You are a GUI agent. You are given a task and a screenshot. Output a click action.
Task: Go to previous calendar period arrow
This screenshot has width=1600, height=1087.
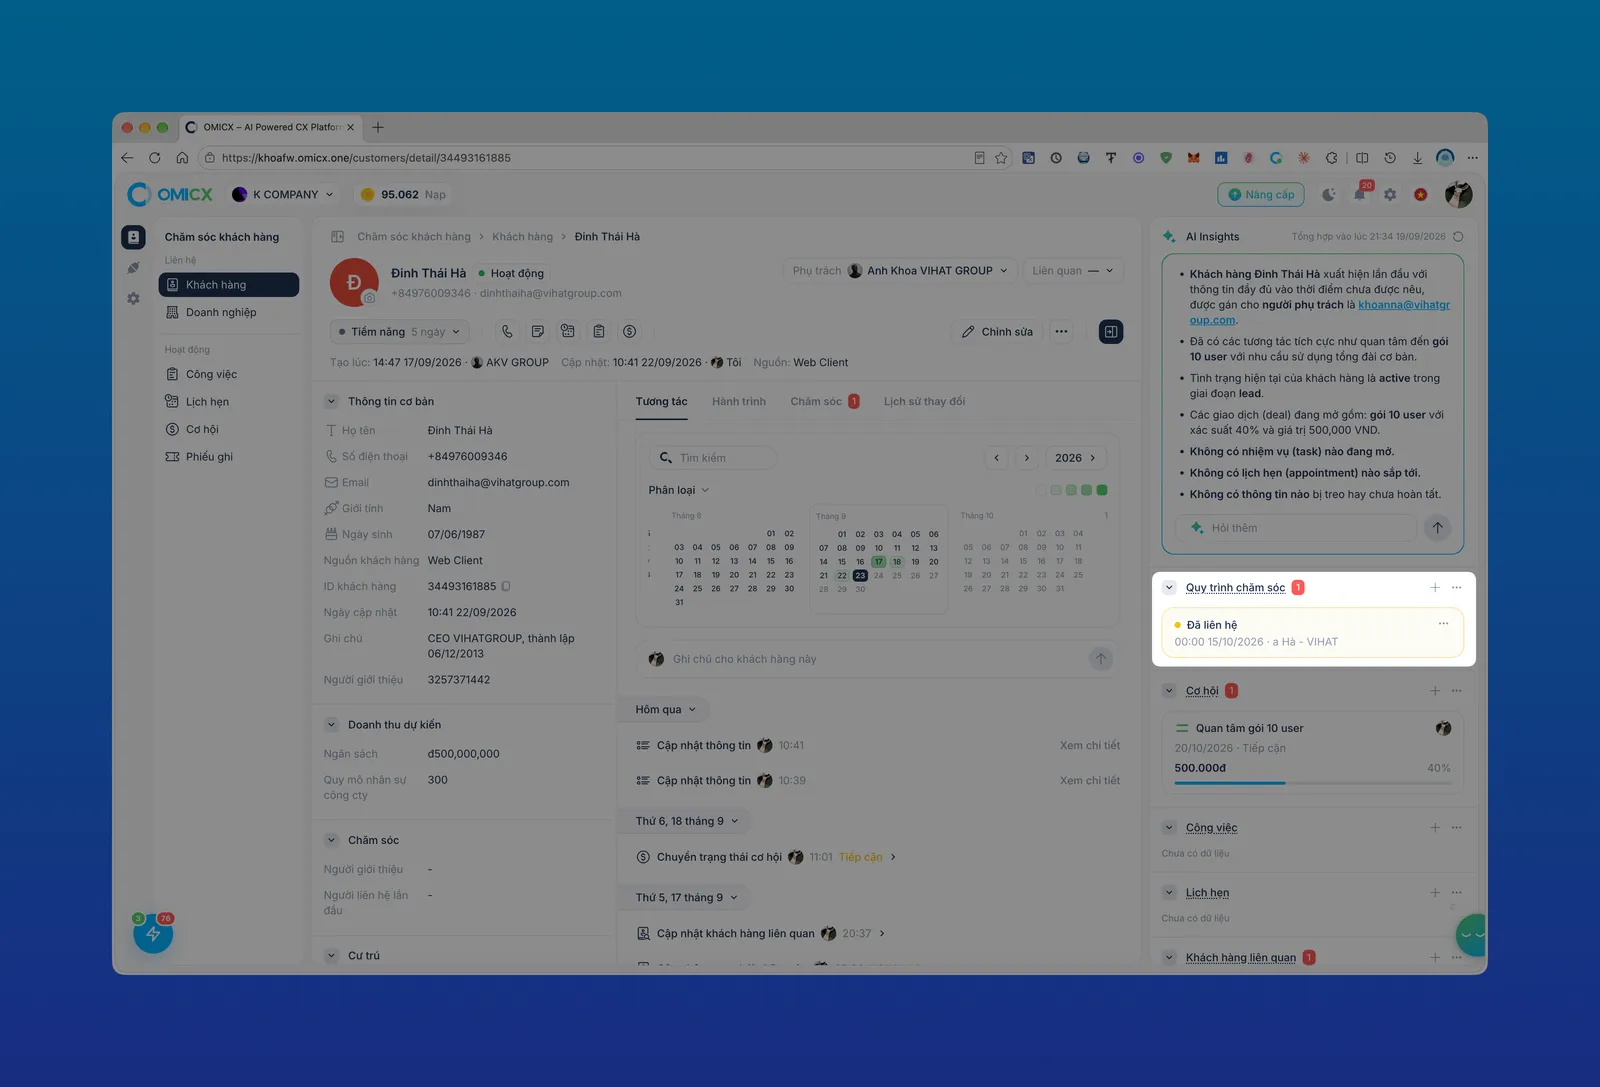point(996,458)
